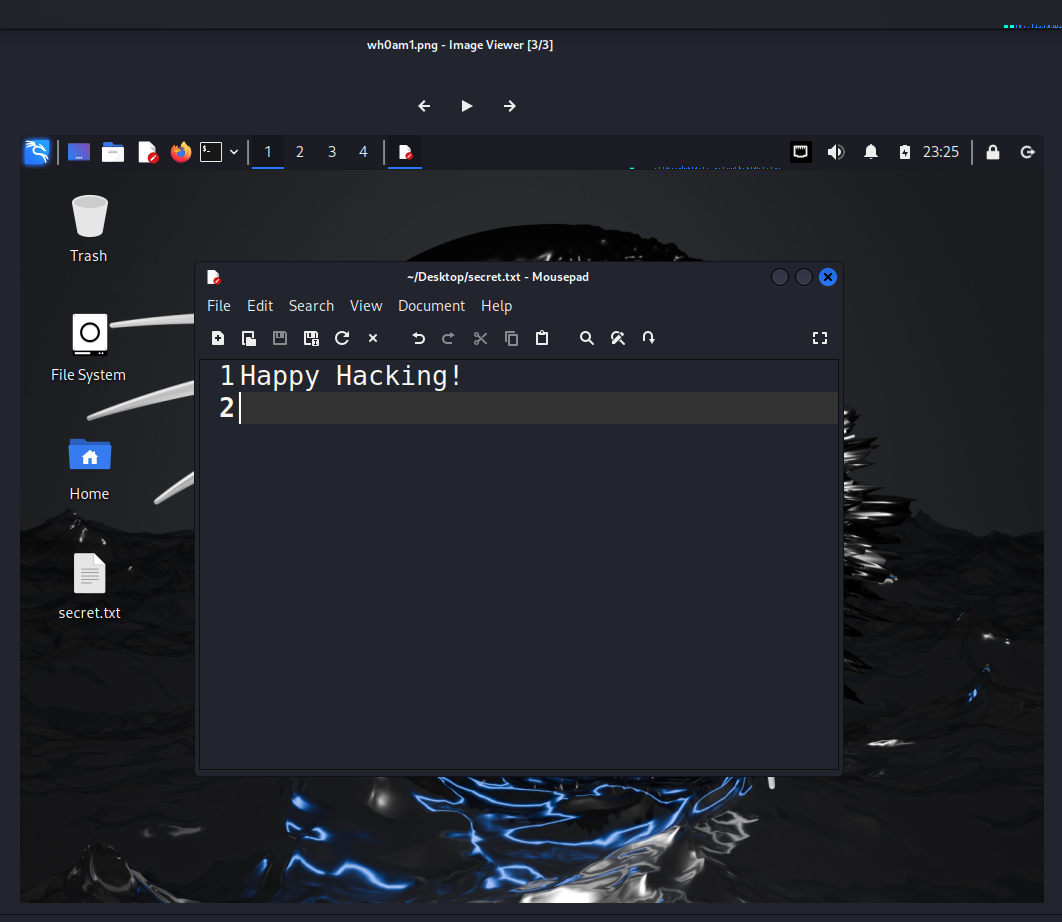This screenshot has width=1062, height=922.
Task: Go to previous image in Image Viewer
Action: pos(424,106)
